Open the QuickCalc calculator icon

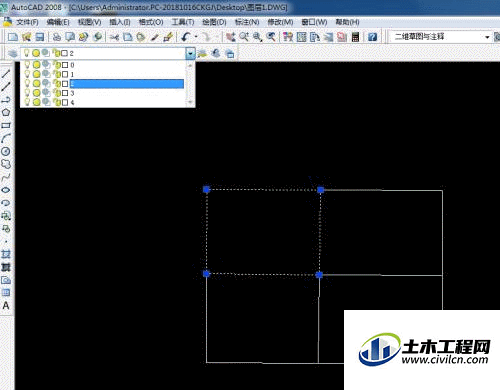click(x=355, y=37)
